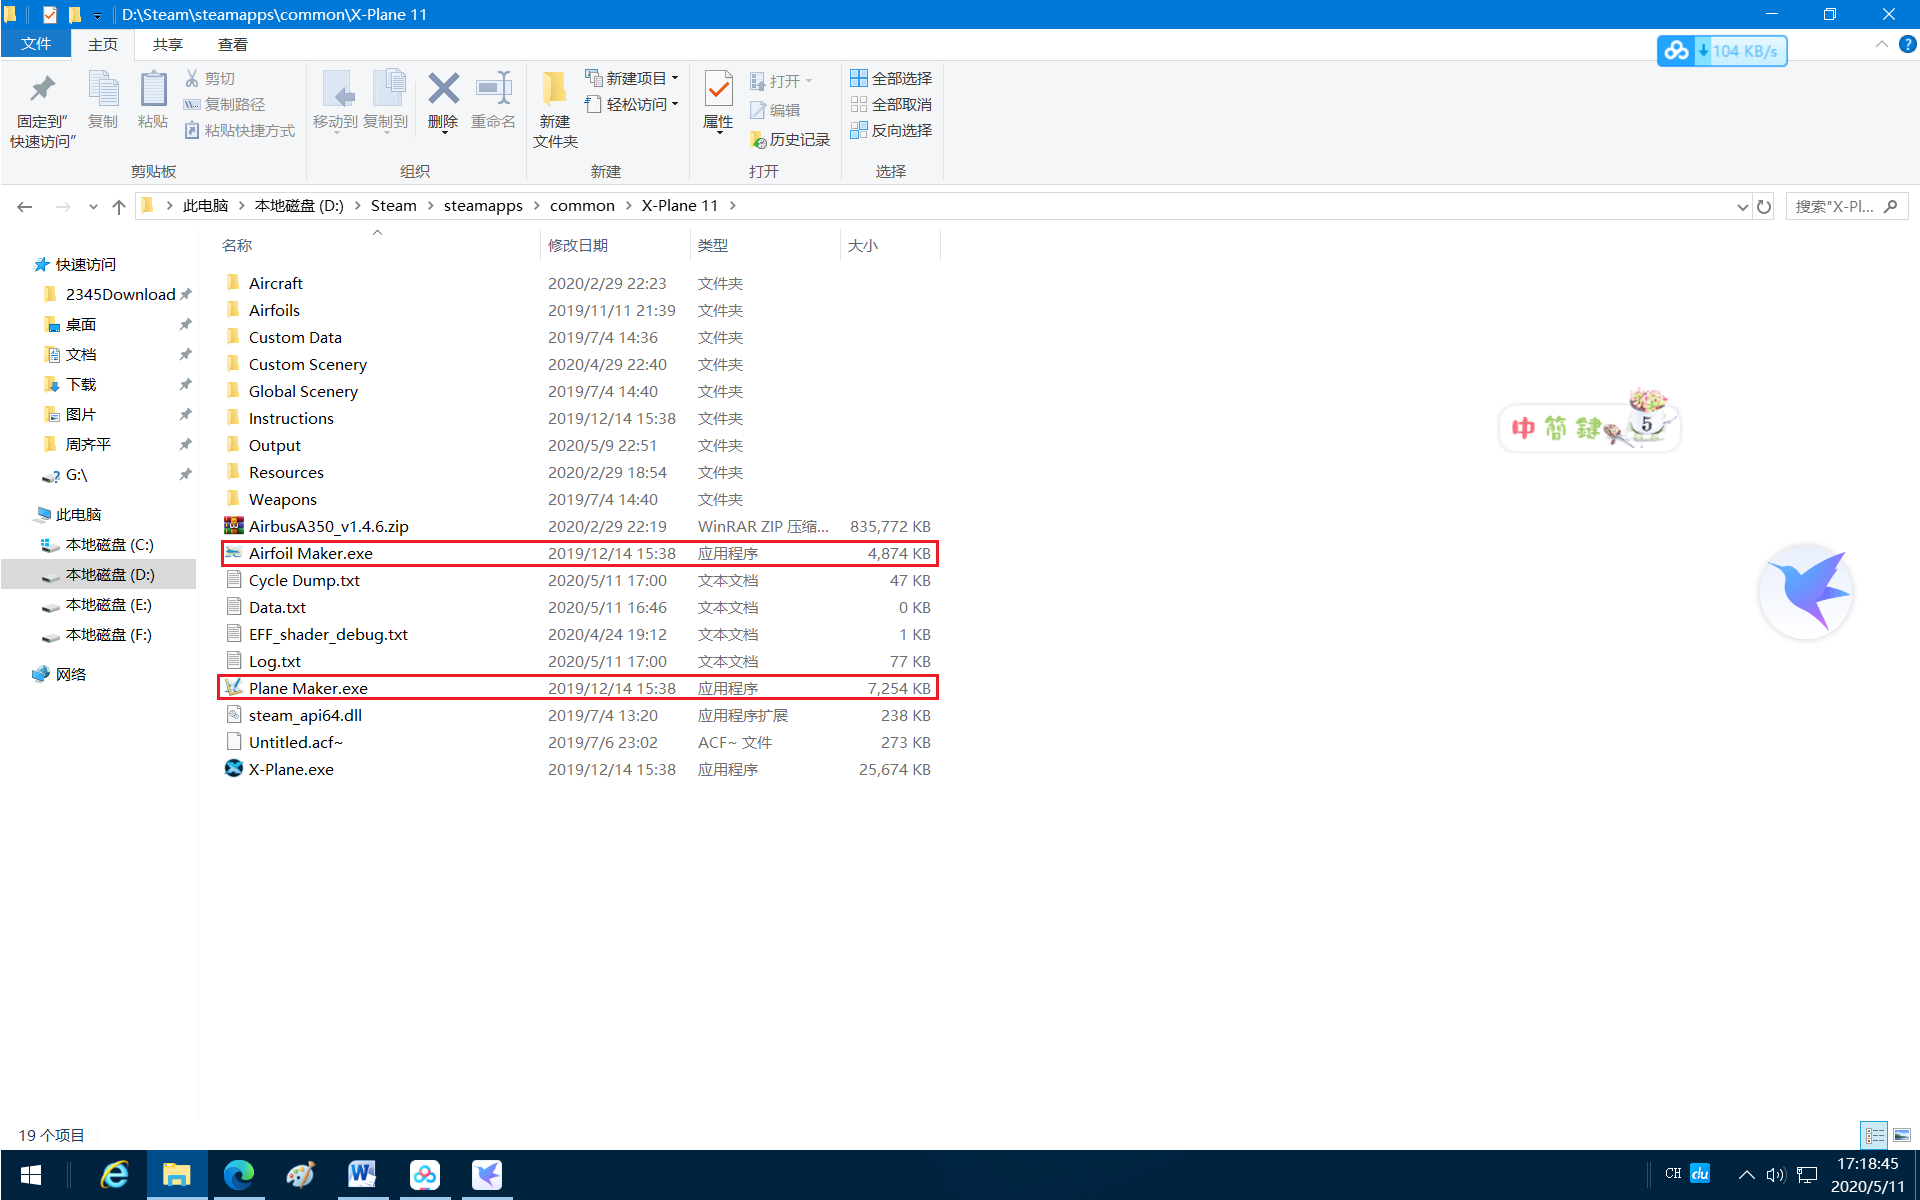Open the Open (打开) button dropdown
Image resolution: width=1920 pixels, height=1200 pixels.
point(809,81)
